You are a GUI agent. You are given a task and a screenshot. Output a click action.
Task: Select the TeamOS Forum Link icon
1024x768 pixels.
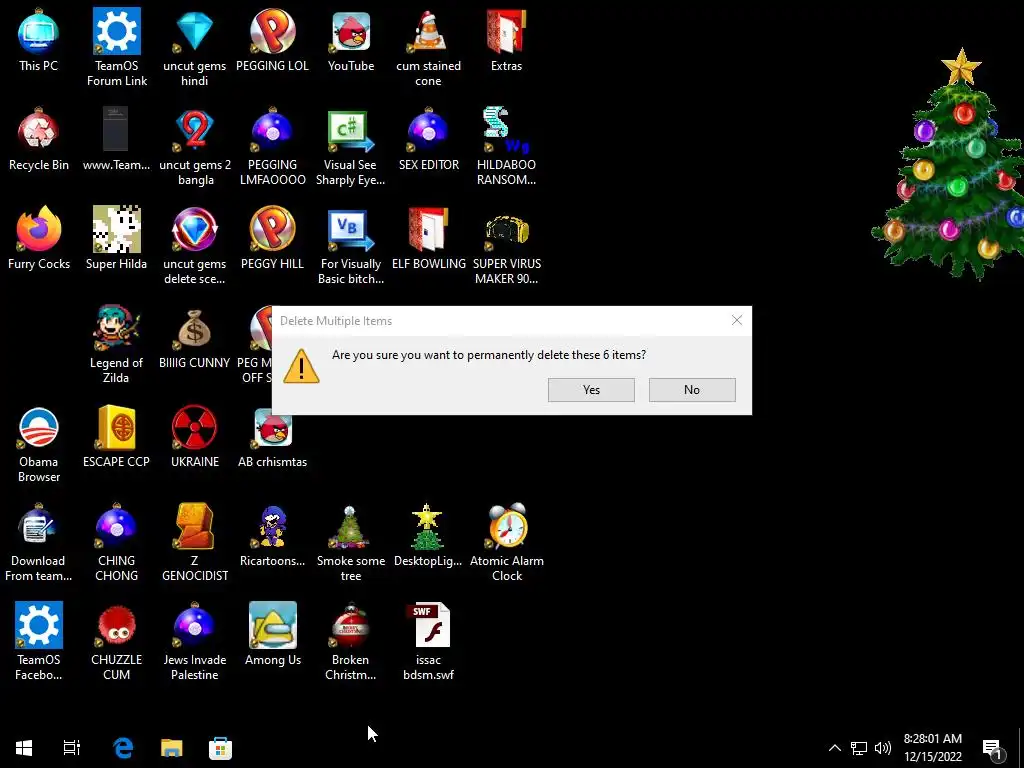(x=117, y=47)
